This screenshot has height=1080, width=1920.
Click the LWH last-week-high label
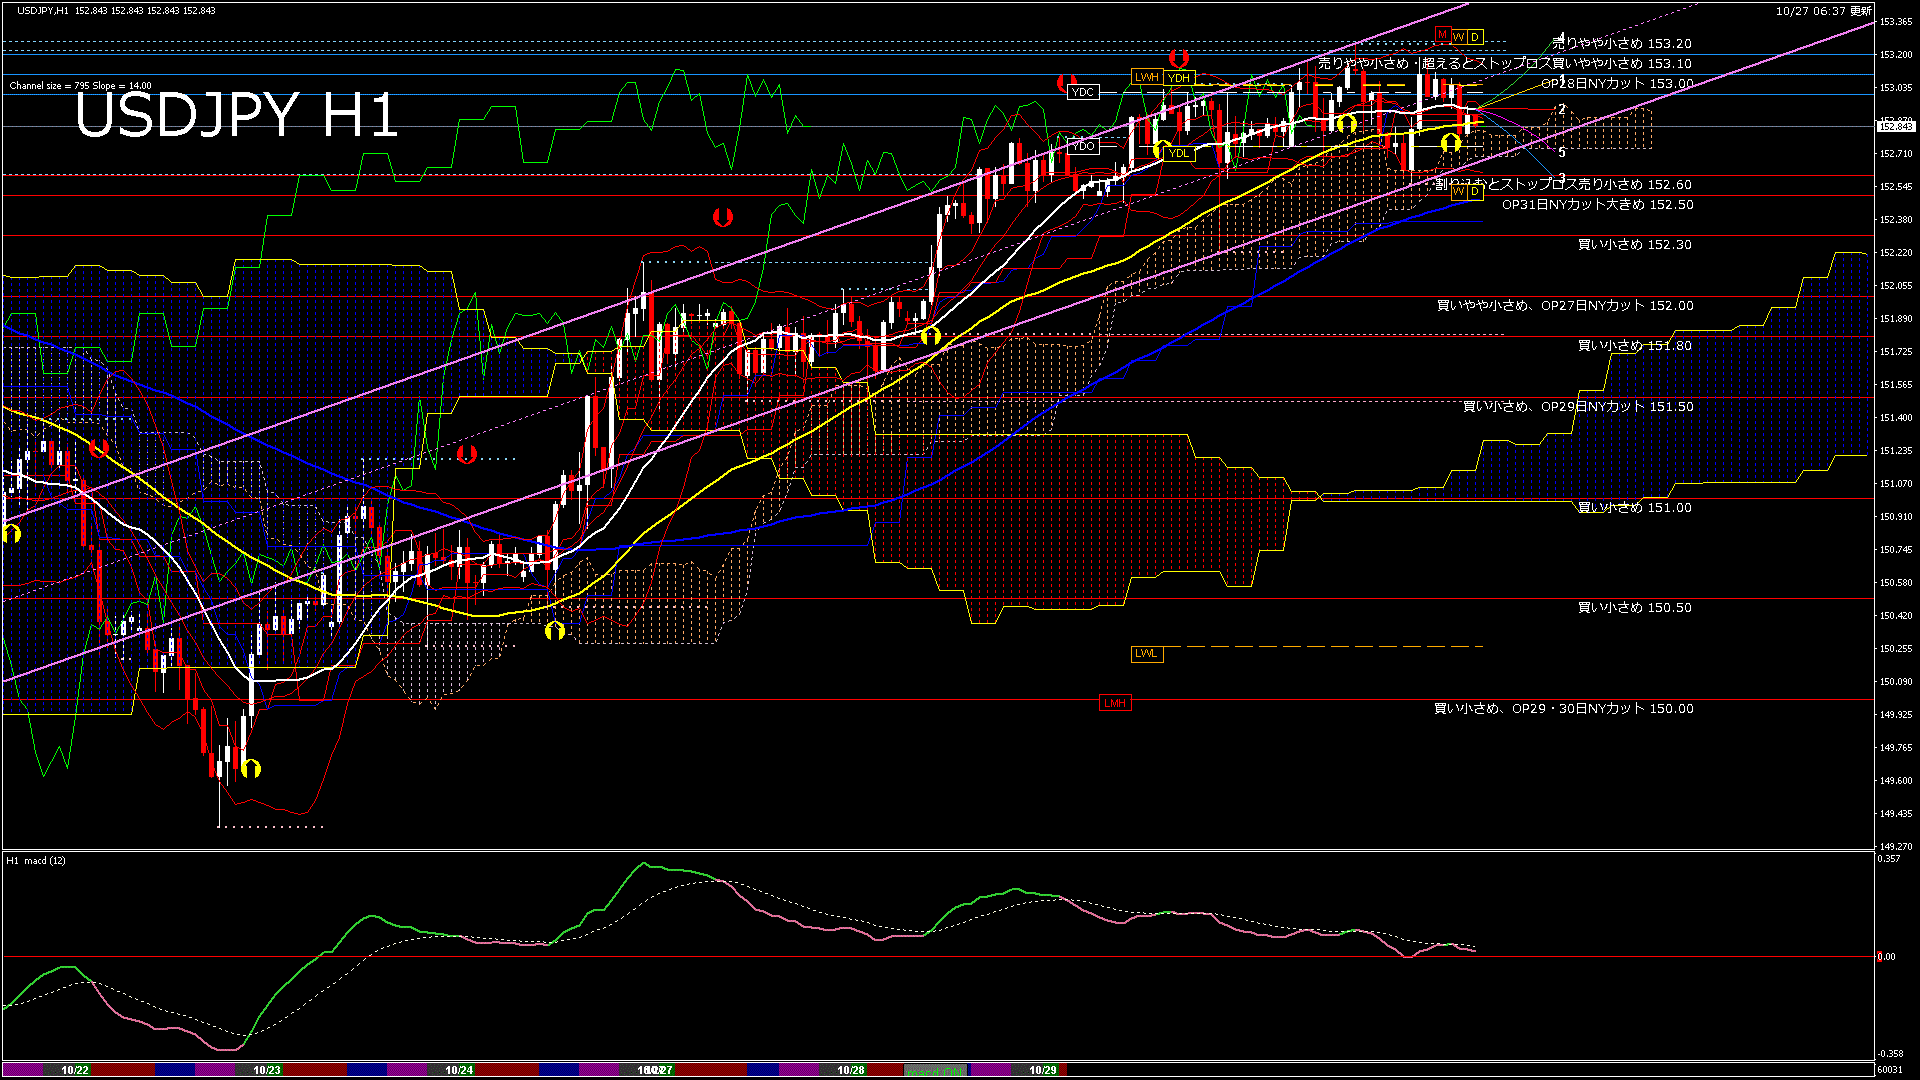tap(1146, 77)
